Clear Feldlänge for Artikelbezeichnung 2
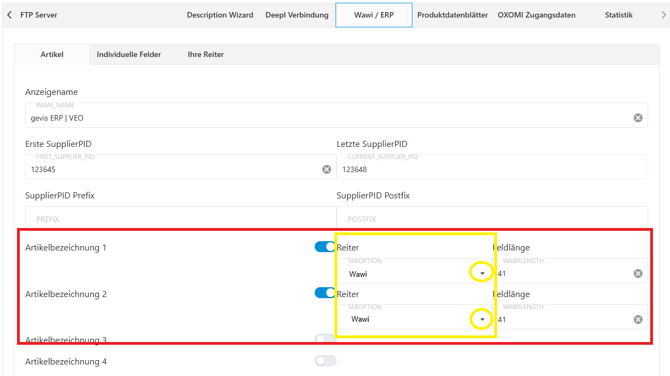Screen dimensions: 670x376 tap(638, 320)
